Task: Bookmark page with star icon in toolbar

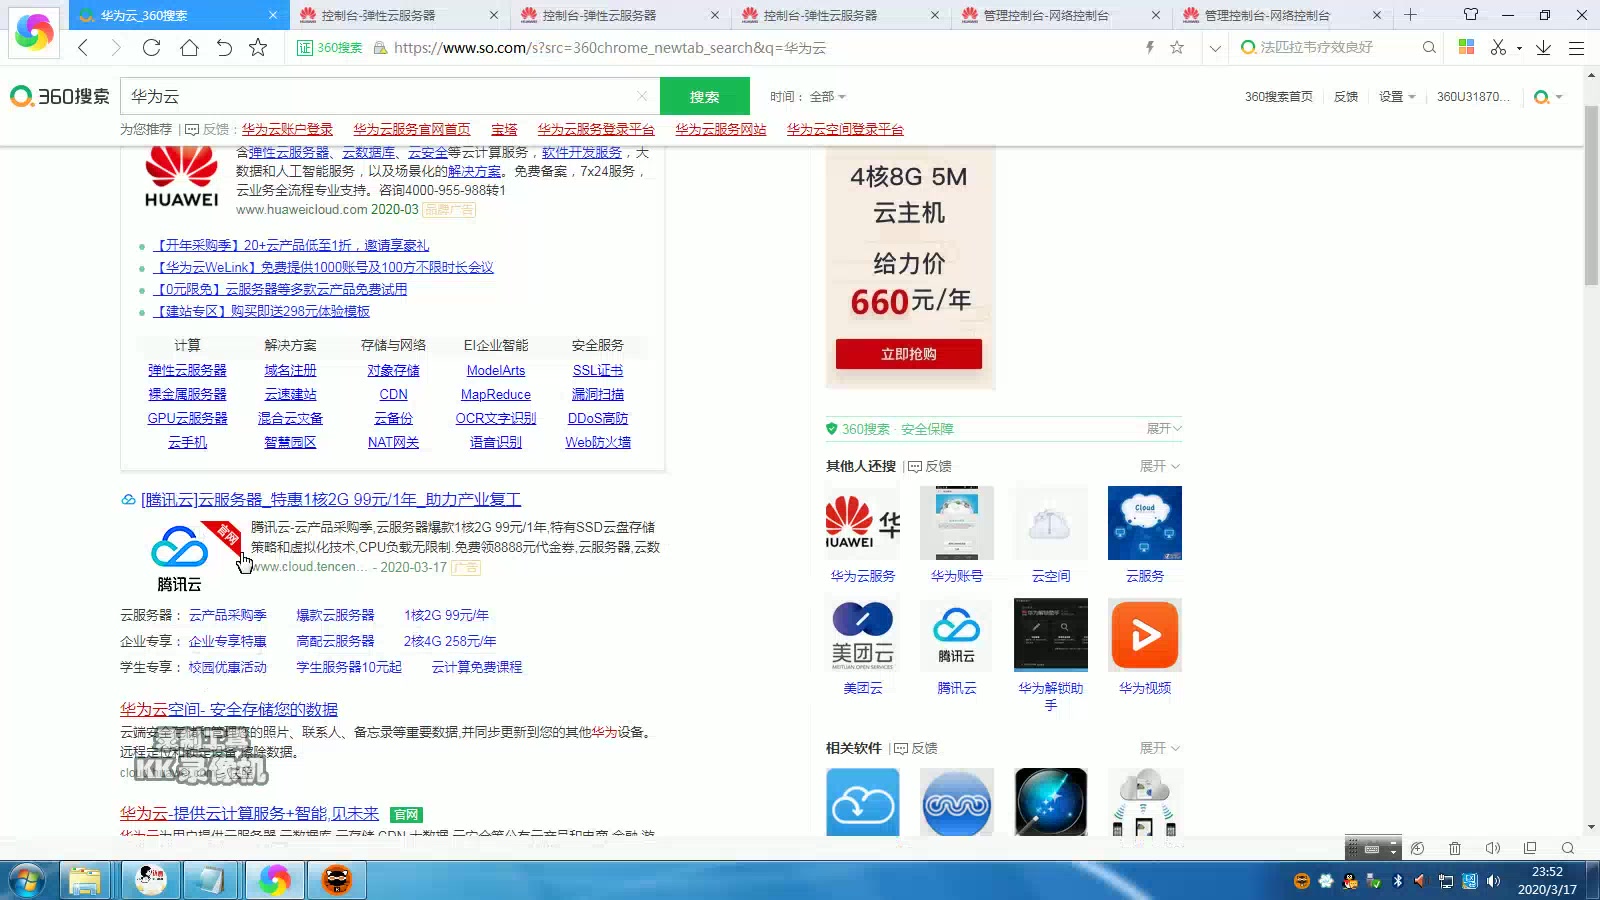Action: (258, 47)
